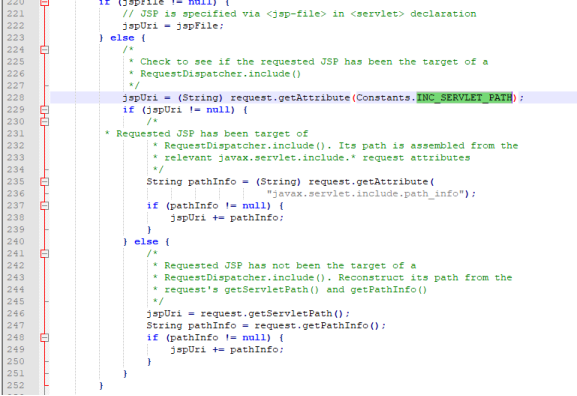The width and height of the screenshot is (577, 396).
Task: Click the comment 'RequestDispatcher.include()' on line 226
Action: [x=220, y=74]
